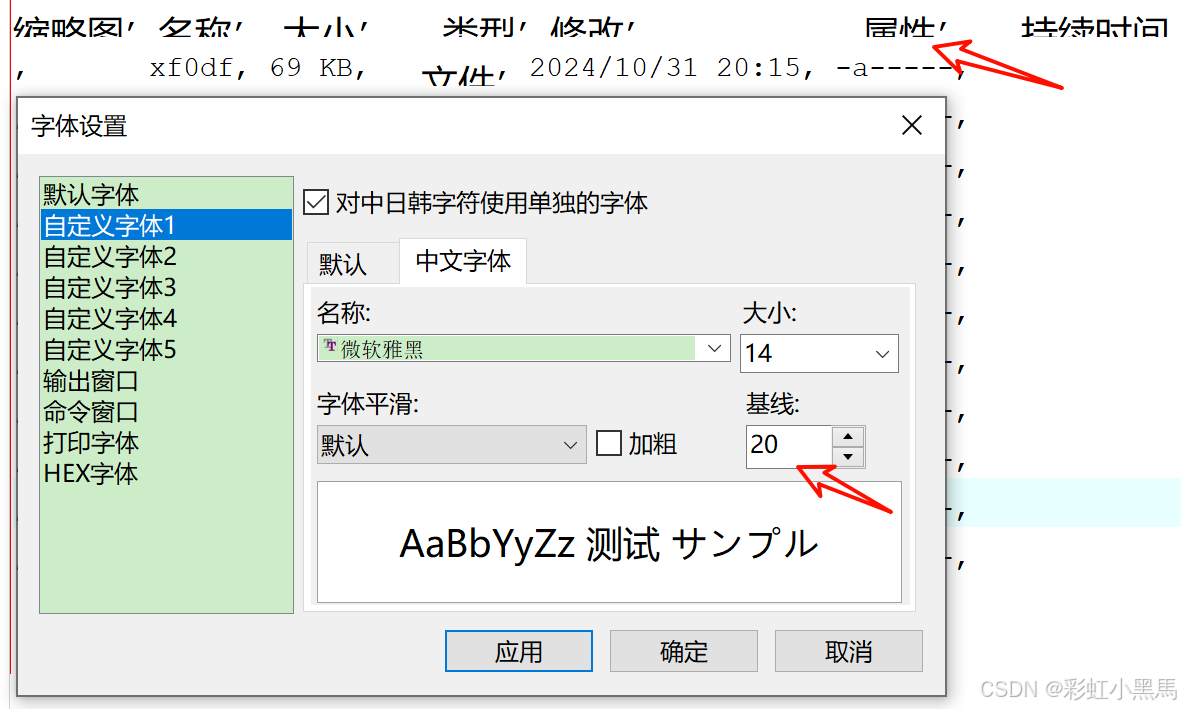1181x709 pixels.
Task: Click the TrueType icon beside 微软雅黑
Action: pos(330,346)
